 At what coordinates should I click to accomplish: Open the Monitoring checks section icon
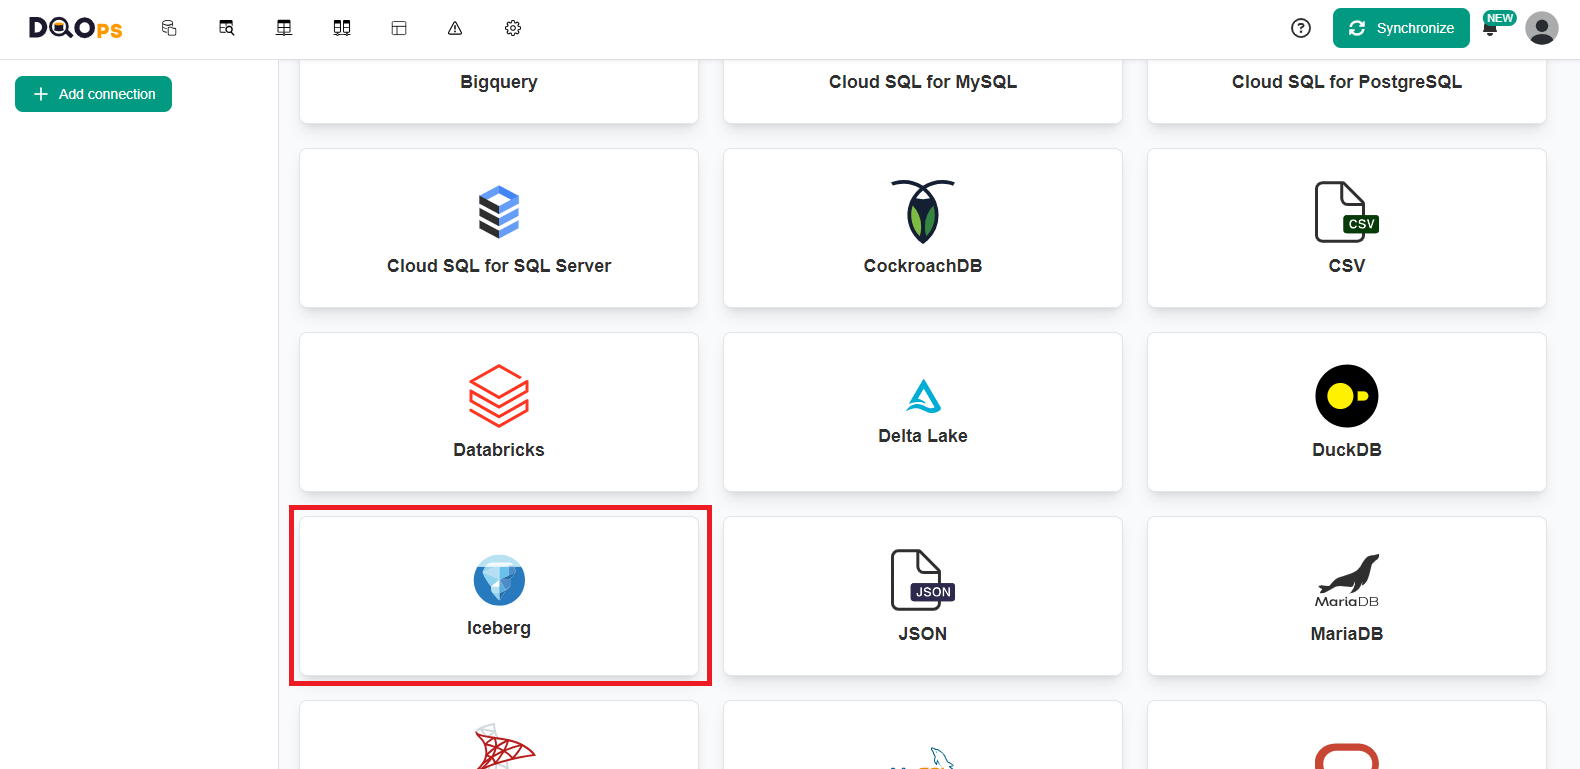click(284, 28)
